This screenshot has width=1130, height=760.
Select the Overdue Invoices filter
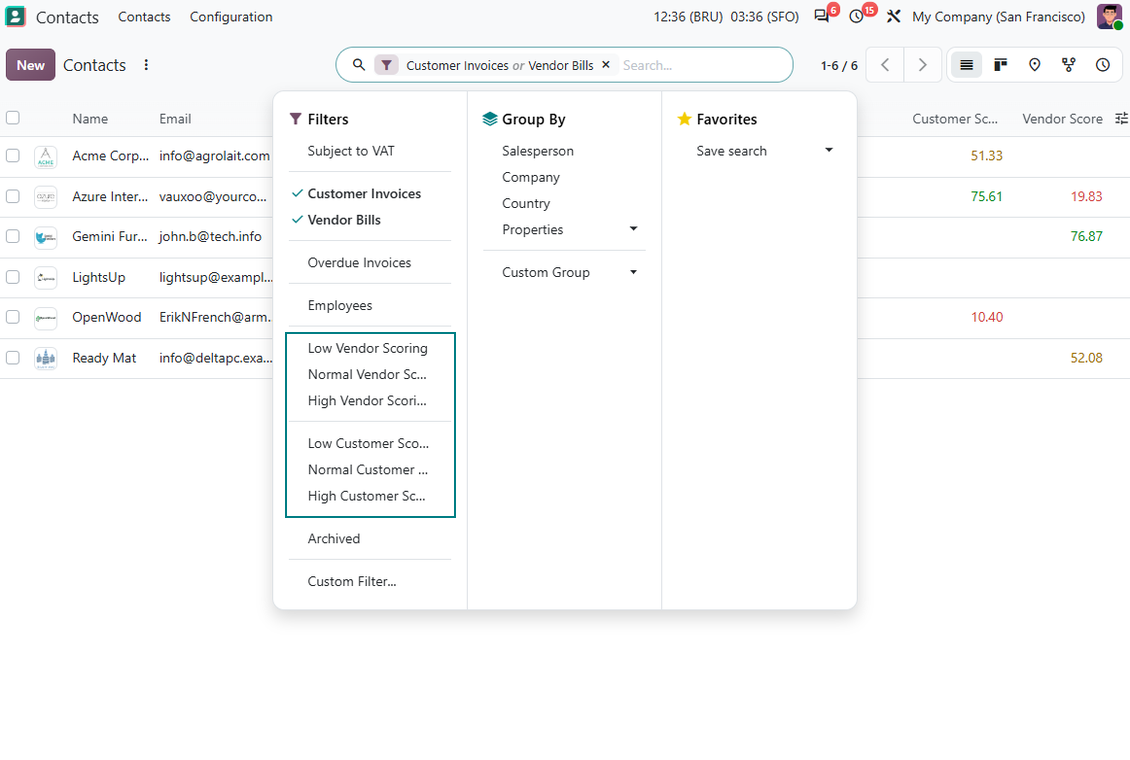click(x=359, y=263)
